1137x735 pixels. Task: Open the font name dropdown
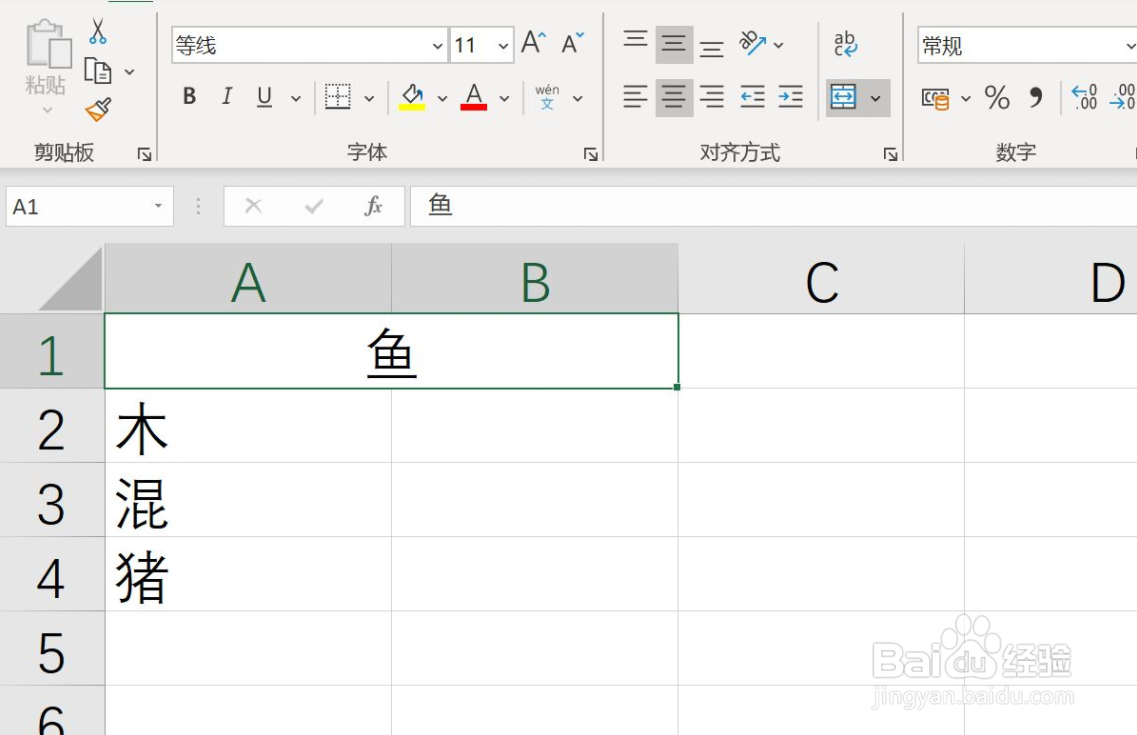pyautogui.click(x=437, y=46)
